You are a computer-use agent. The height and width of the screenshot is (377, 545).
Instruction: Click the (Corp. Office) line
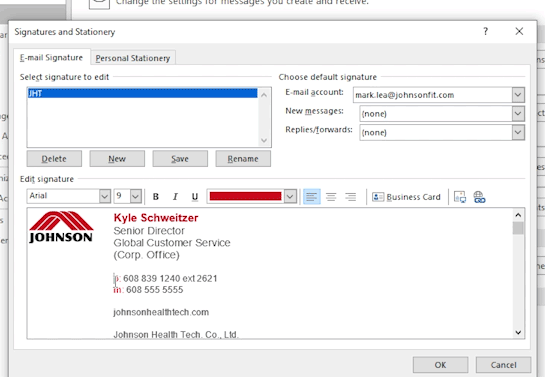tap(146, 255)
